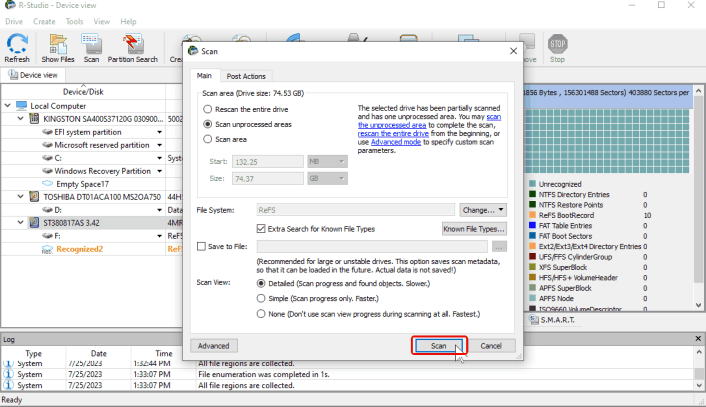Open the Change... file system dropdown
Screen dimensions: 706x407
pyautogui.click(x=483, y=210)
